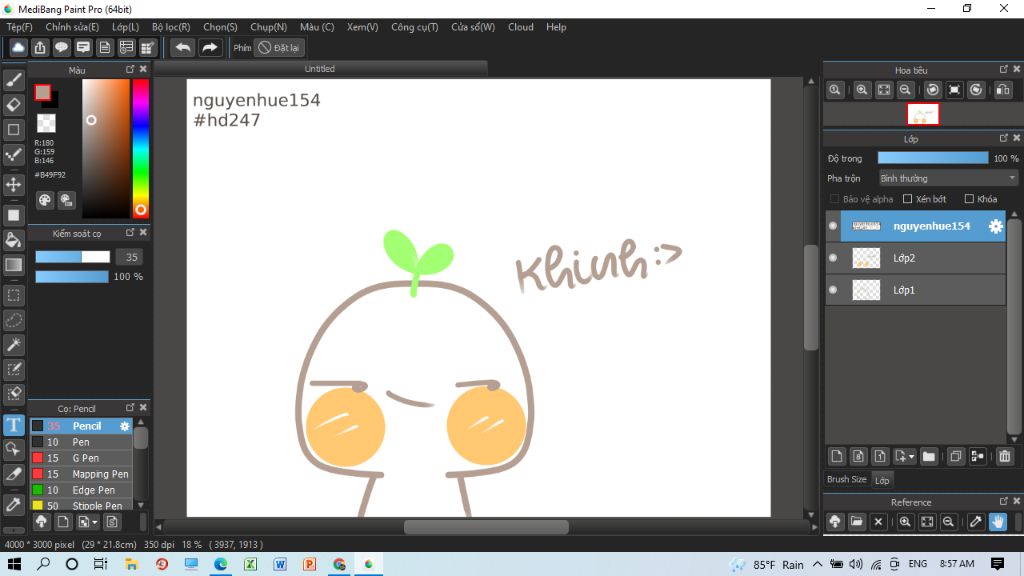1024x576 pixels.
Task: Open file in Reference panel folder icon
Action: pyautogui.click(x=857, y=522)
